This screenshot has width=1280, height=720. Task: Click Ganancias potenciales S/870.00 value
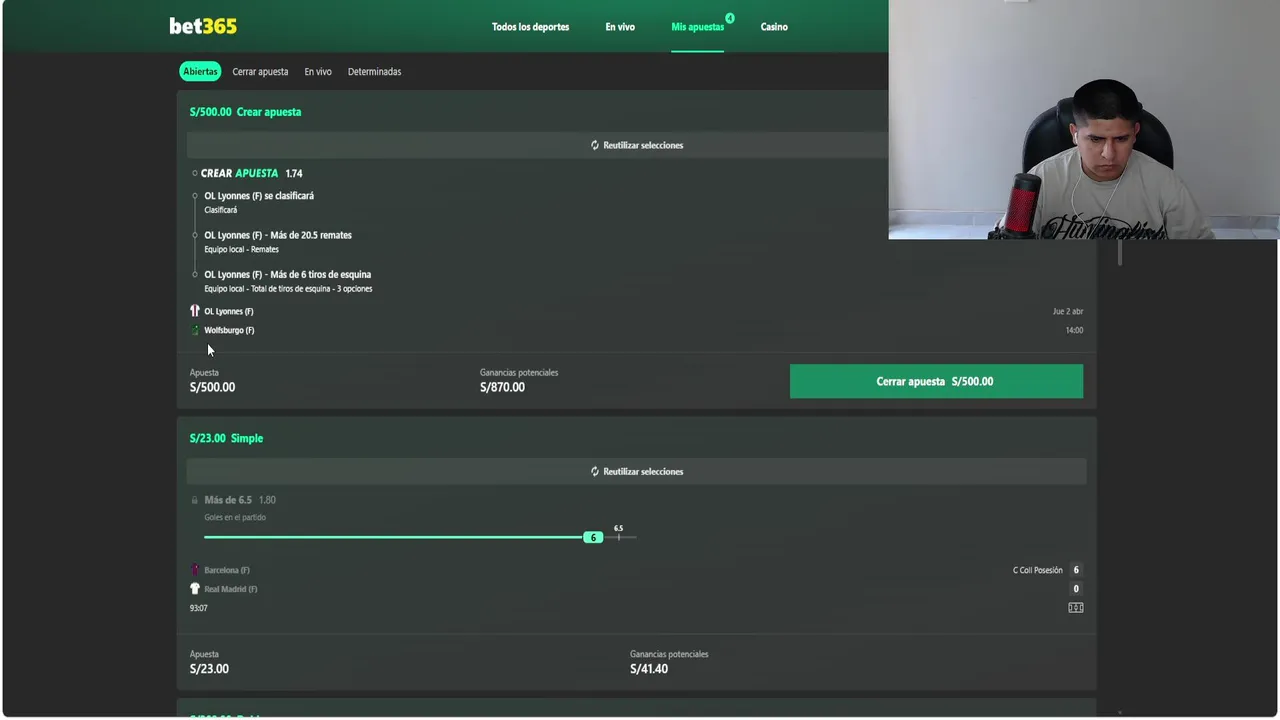pyautogui.click(x=502, y=387)
